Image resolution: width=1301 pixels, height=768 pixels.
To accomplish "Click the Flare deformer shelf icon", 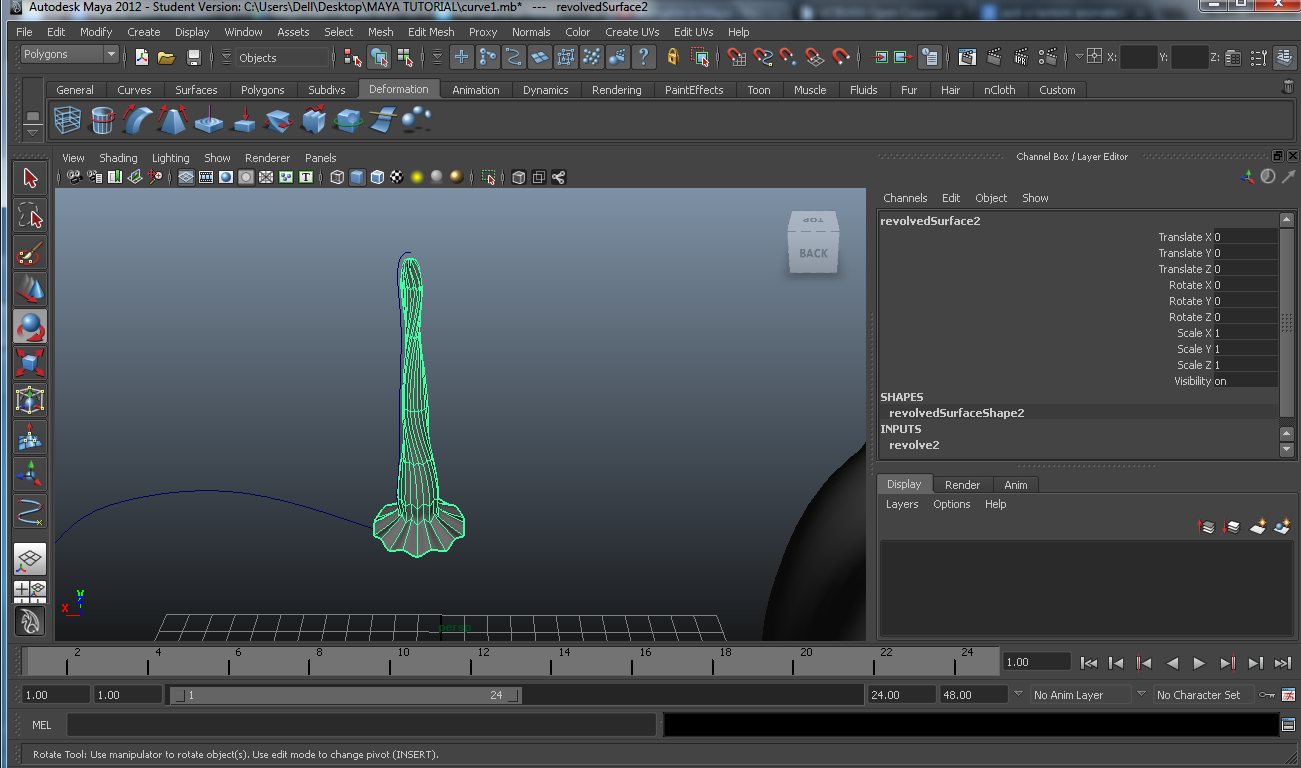I will 172,121.
